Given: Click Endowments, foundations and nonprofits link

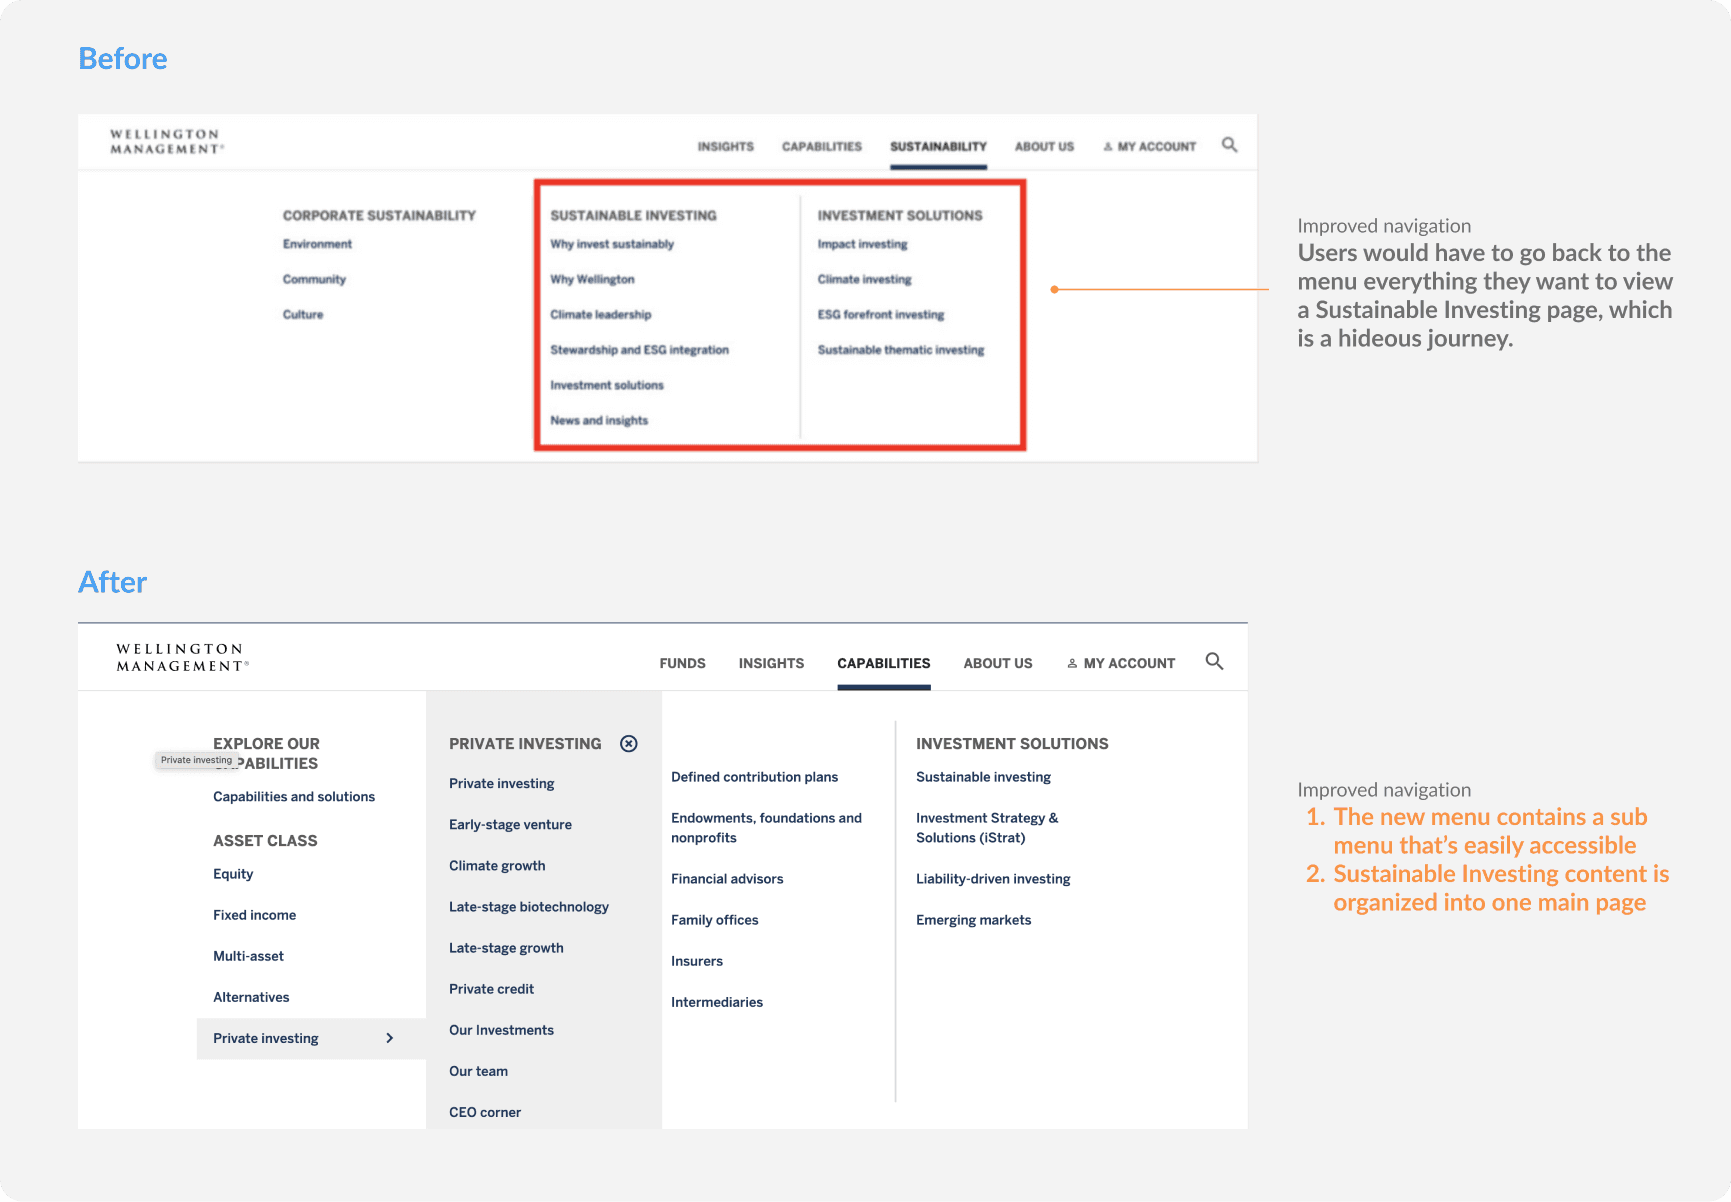Looking at the screenshot, I should click(x=766, y=828).
